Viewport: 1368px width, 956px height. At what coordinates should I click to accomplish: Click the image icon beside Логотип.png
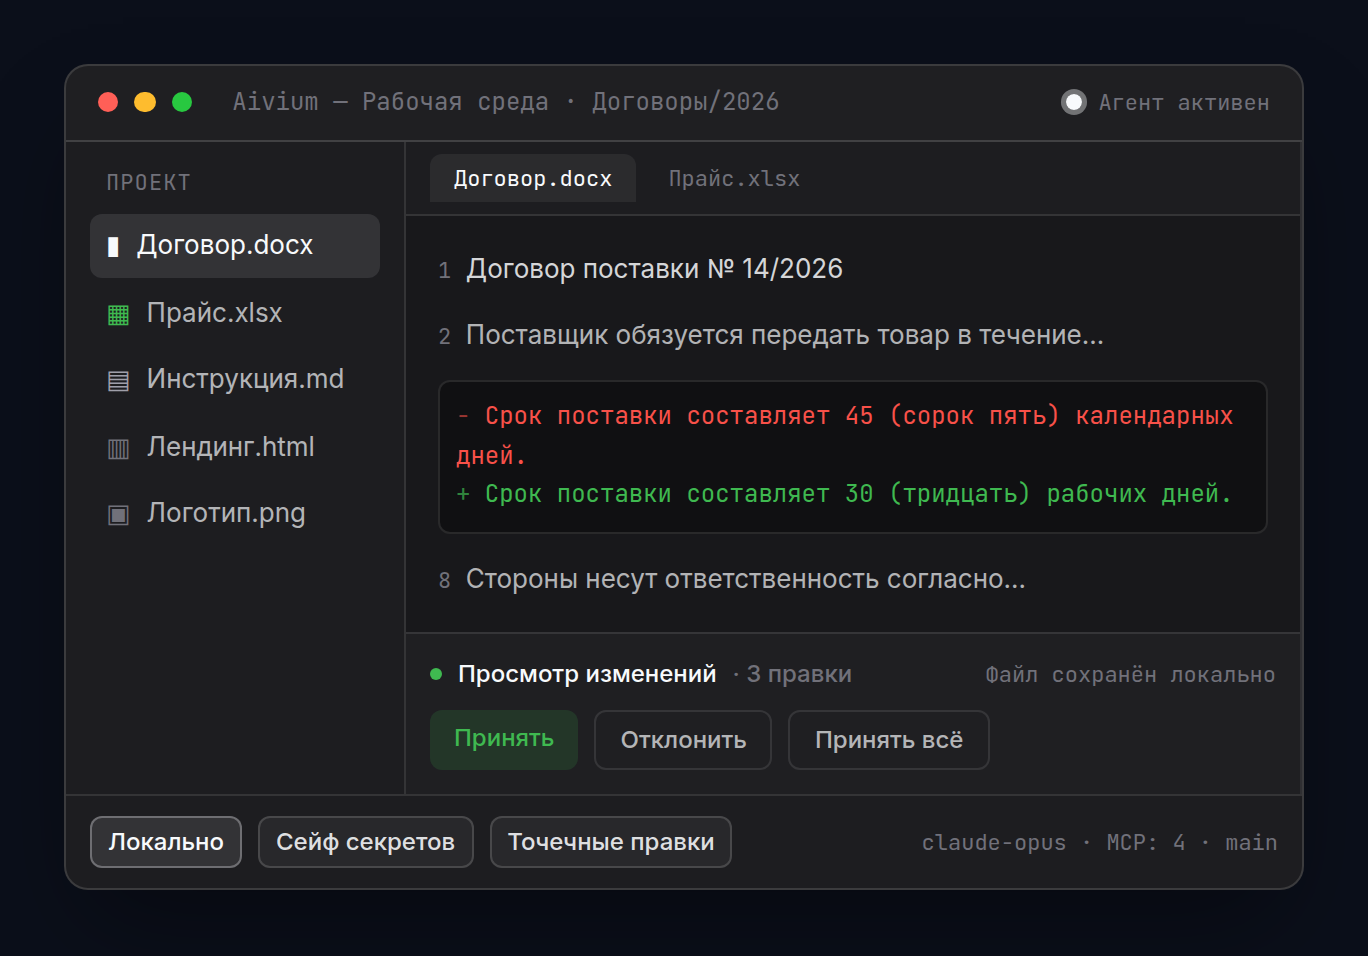pyautogui.click(x=118, y=514)
